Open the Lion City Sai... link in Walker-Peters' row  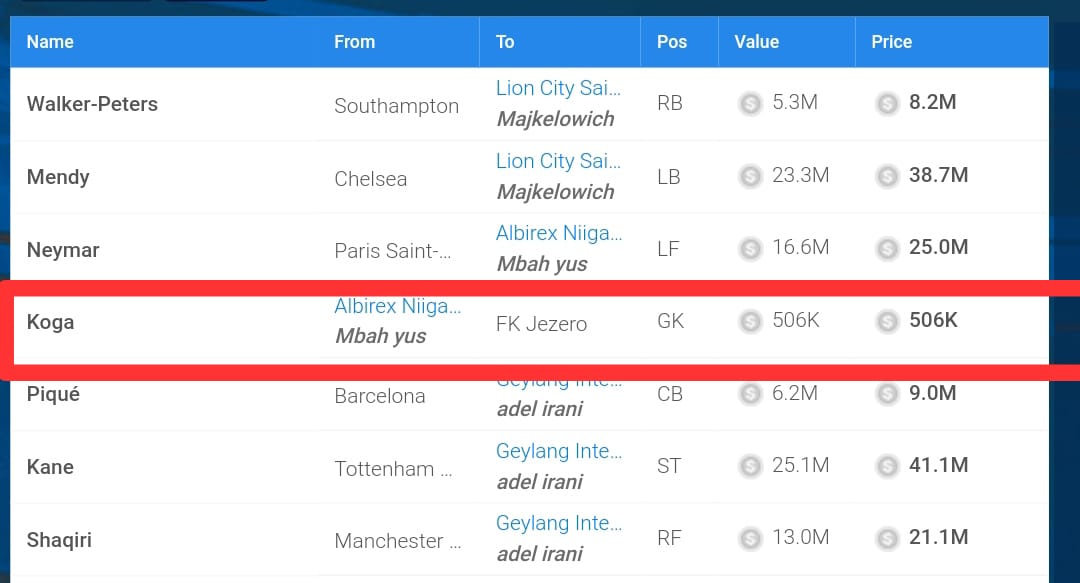558,88
